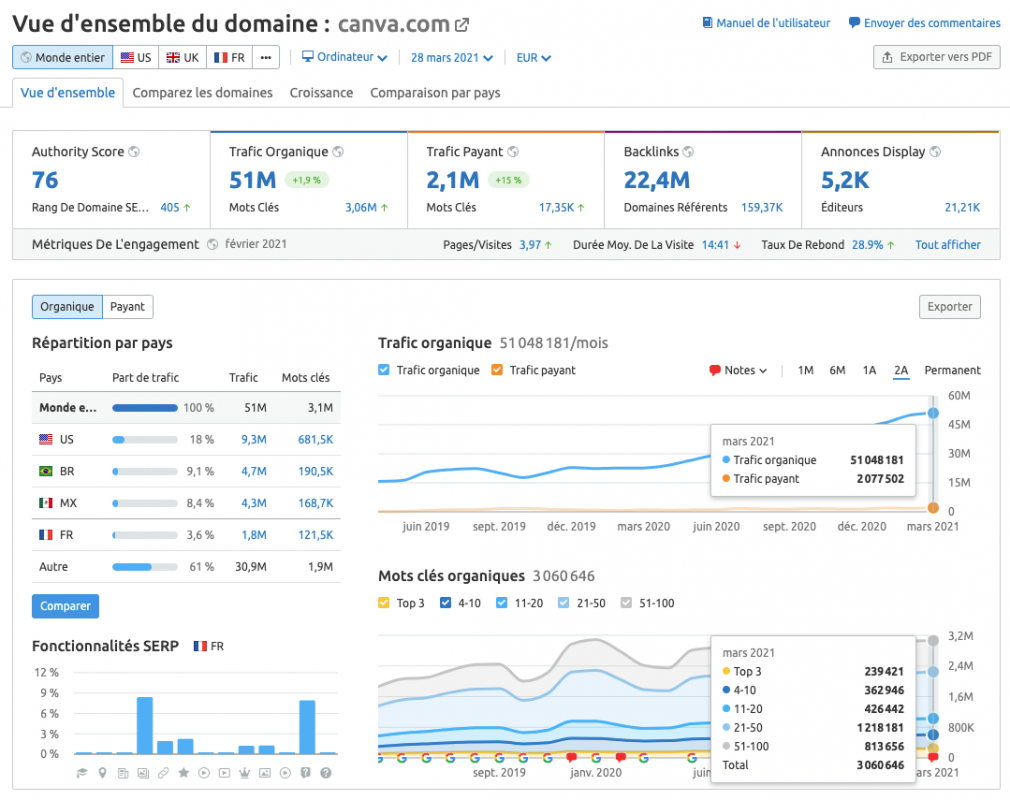
Task: Select the 6M time range
Action: coord(837,370)
